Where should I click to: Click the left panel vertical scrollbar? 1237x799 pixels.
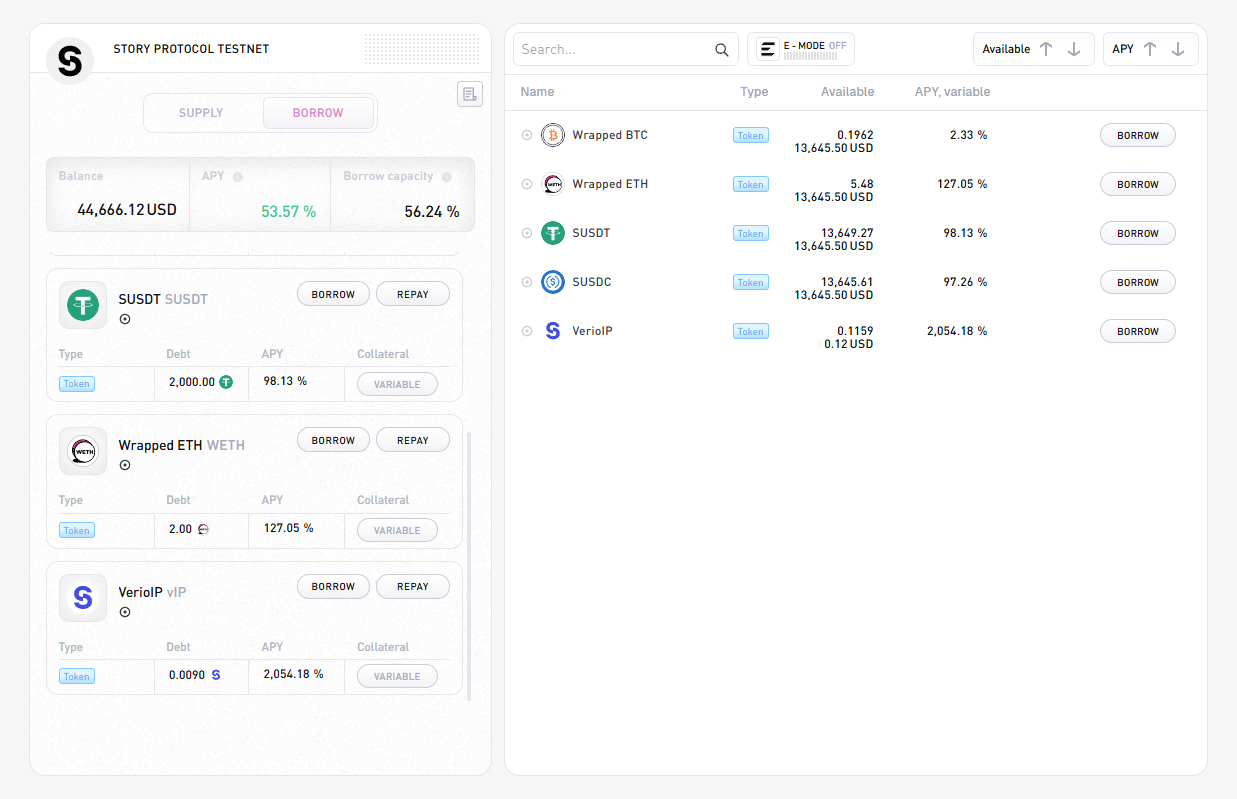tap(468, 560)
